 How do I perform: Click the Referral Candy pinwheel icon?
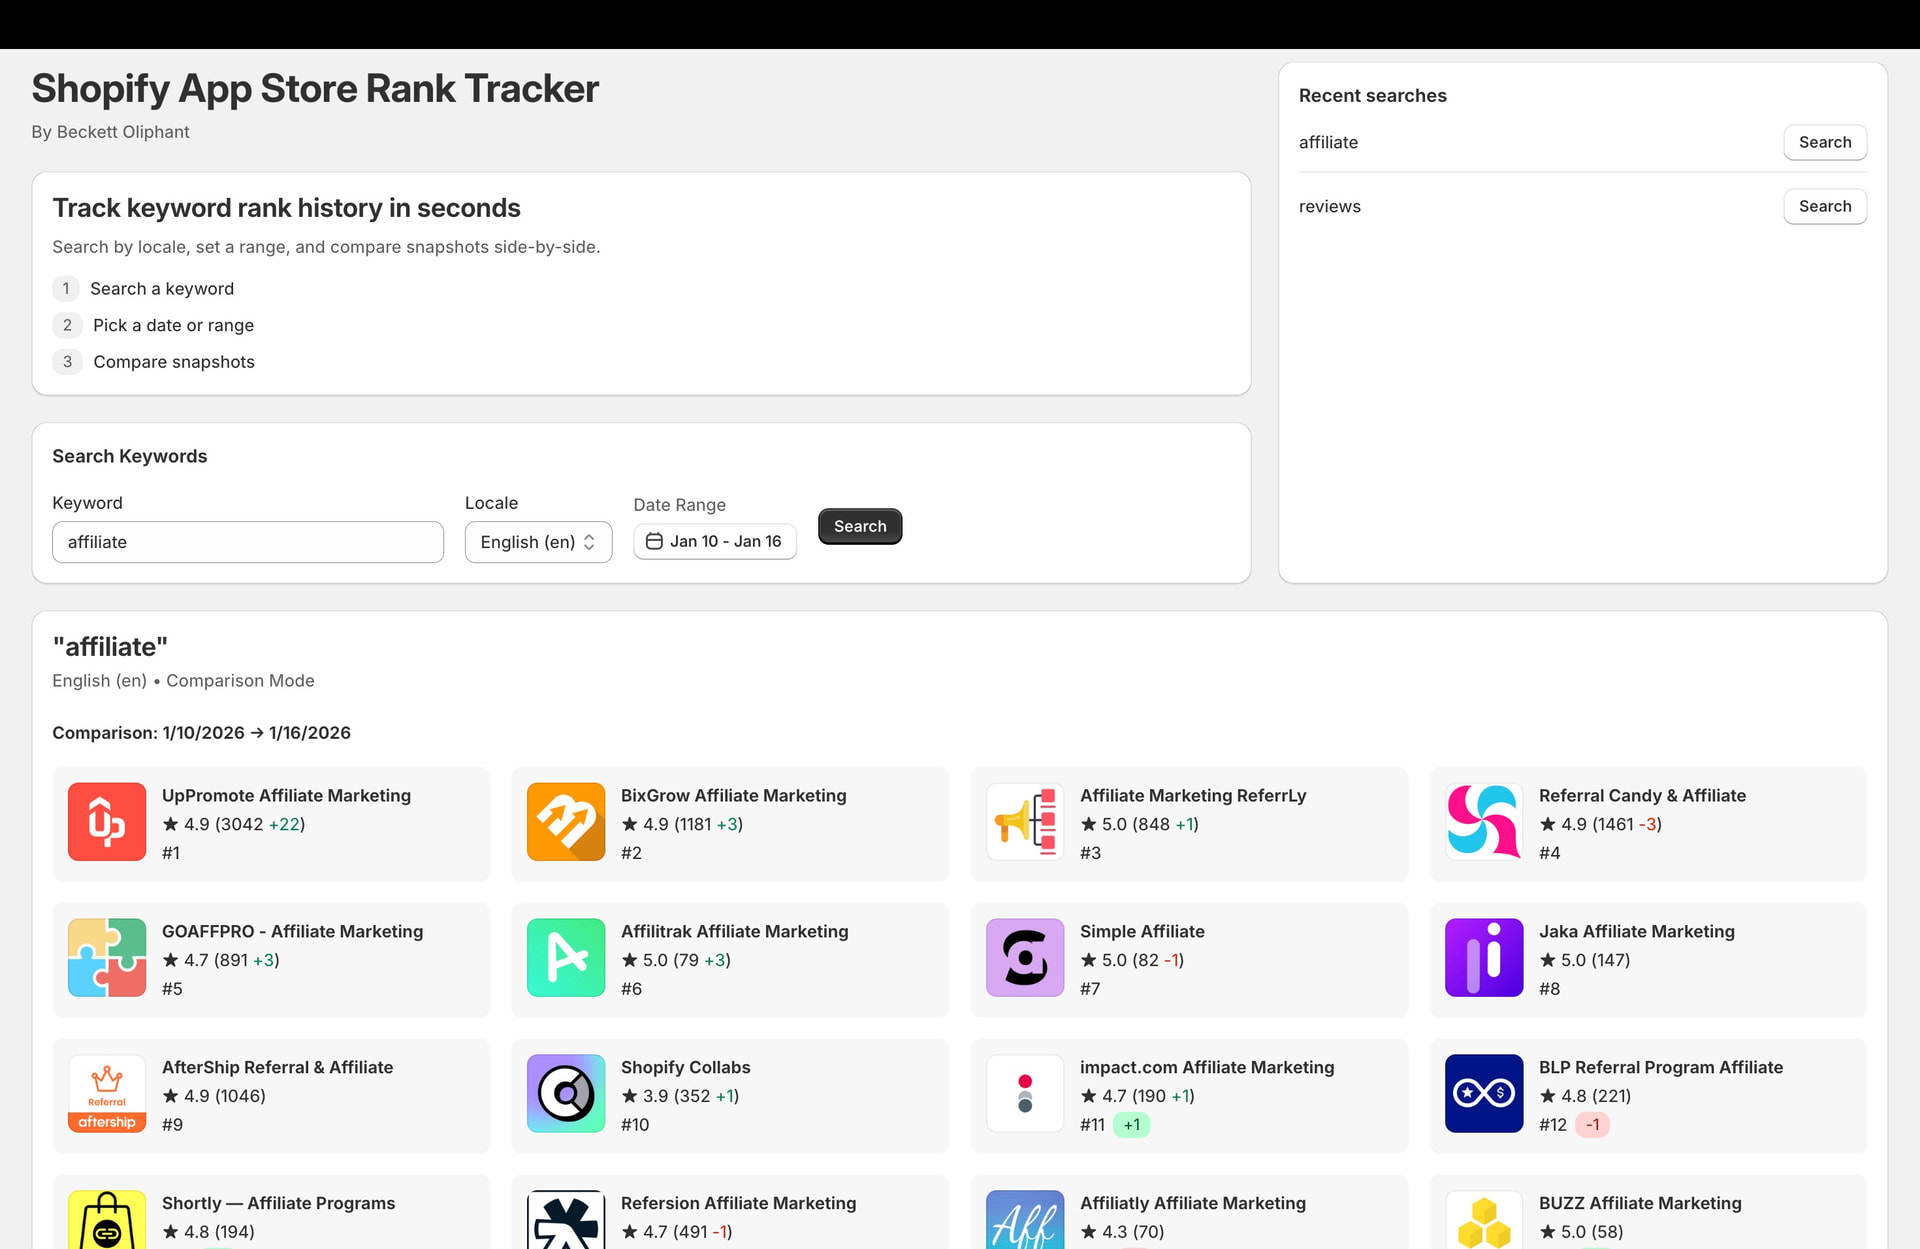pyautogui.click(x=1484, y=822)
